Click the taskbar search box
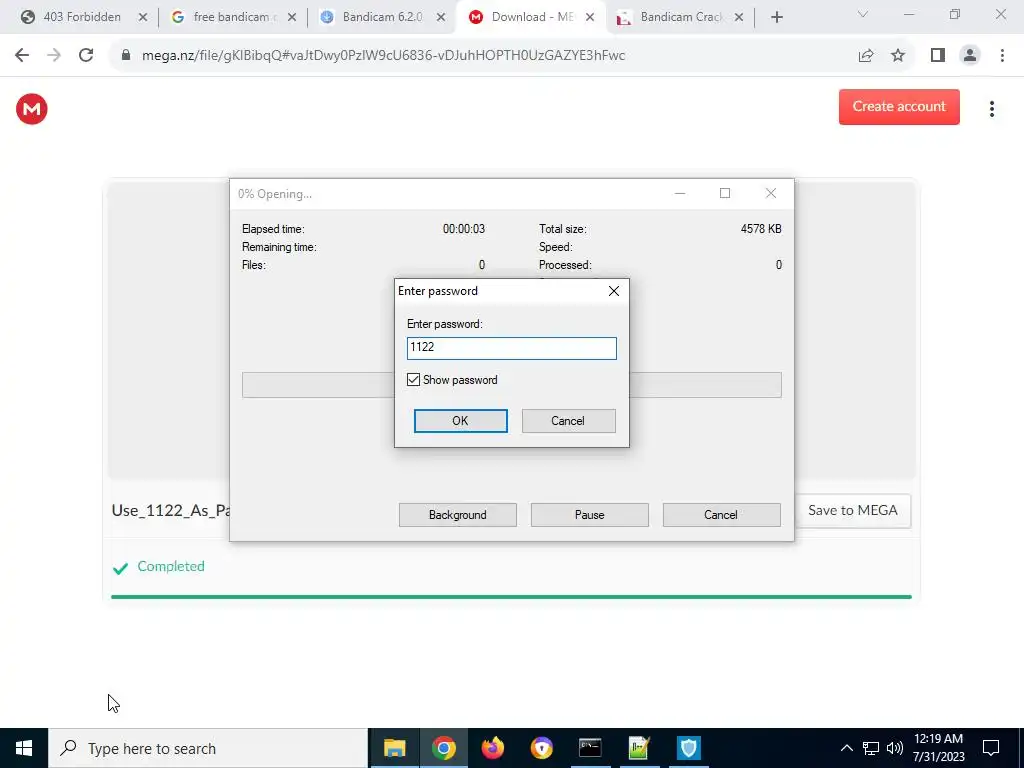This screenshot has width=1024, height=768. [x=208, y=748]
